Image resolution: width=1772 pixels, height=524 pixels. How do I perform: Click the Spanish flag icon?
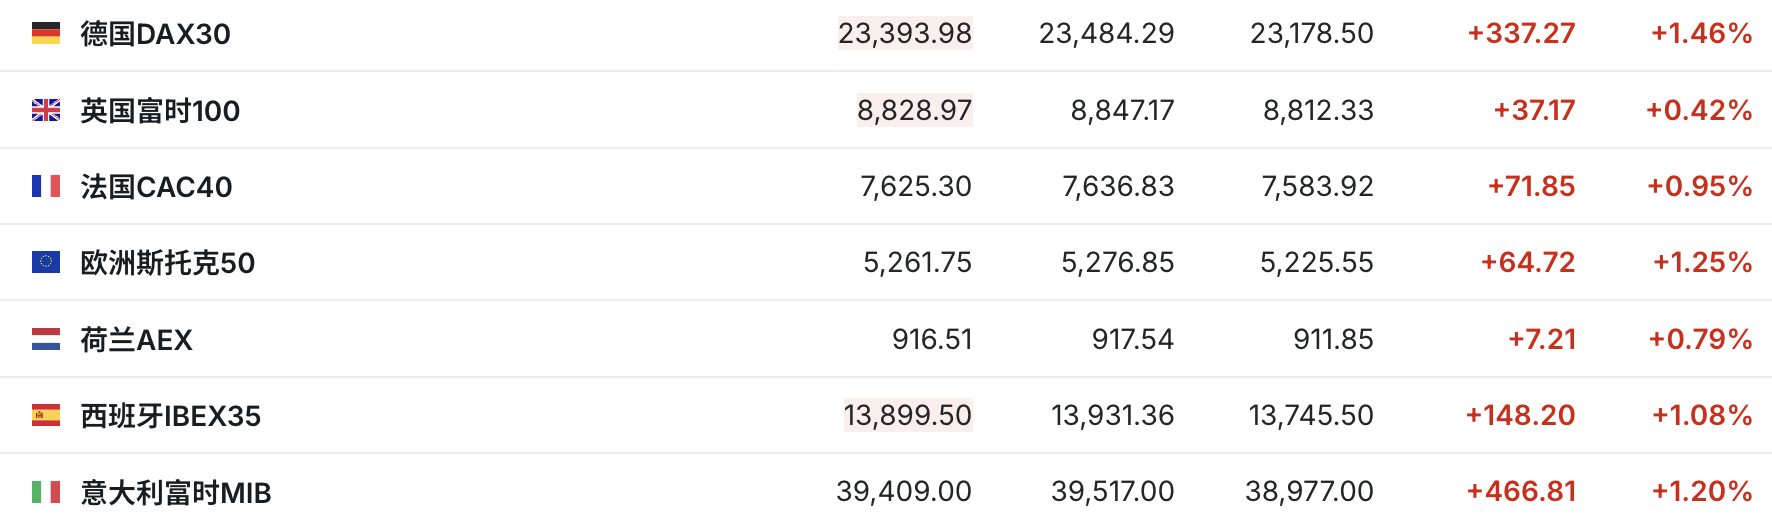[46, 415]
